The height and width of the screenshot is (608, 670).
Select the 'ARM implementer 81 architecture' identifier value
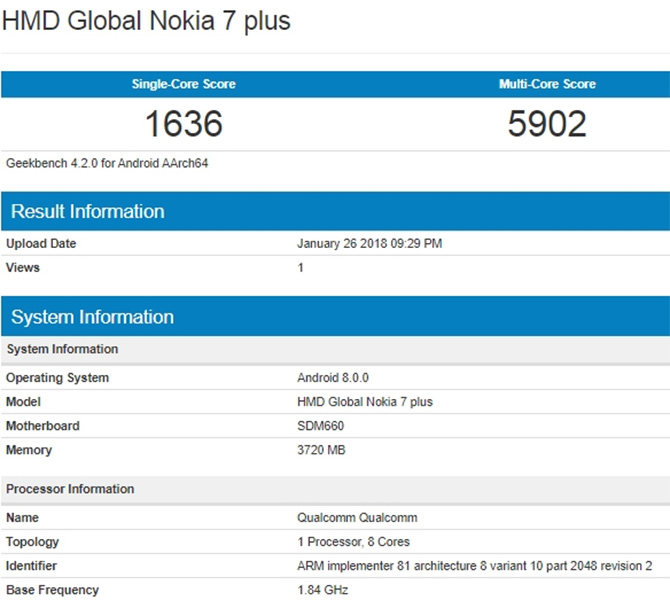(x=475, y=566)
